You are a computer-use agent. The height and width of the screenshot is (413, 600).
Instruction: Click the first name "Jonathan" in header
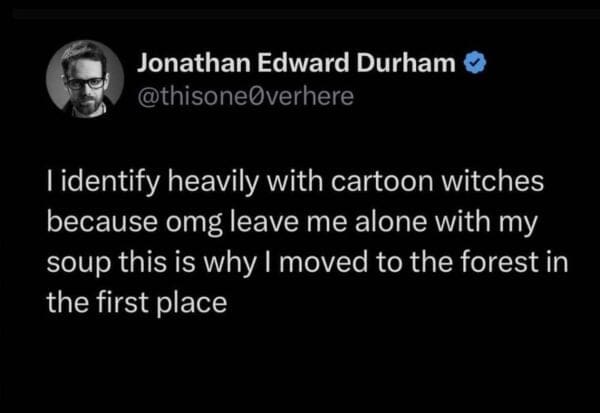pyautogui.click(x=189, y=66)
